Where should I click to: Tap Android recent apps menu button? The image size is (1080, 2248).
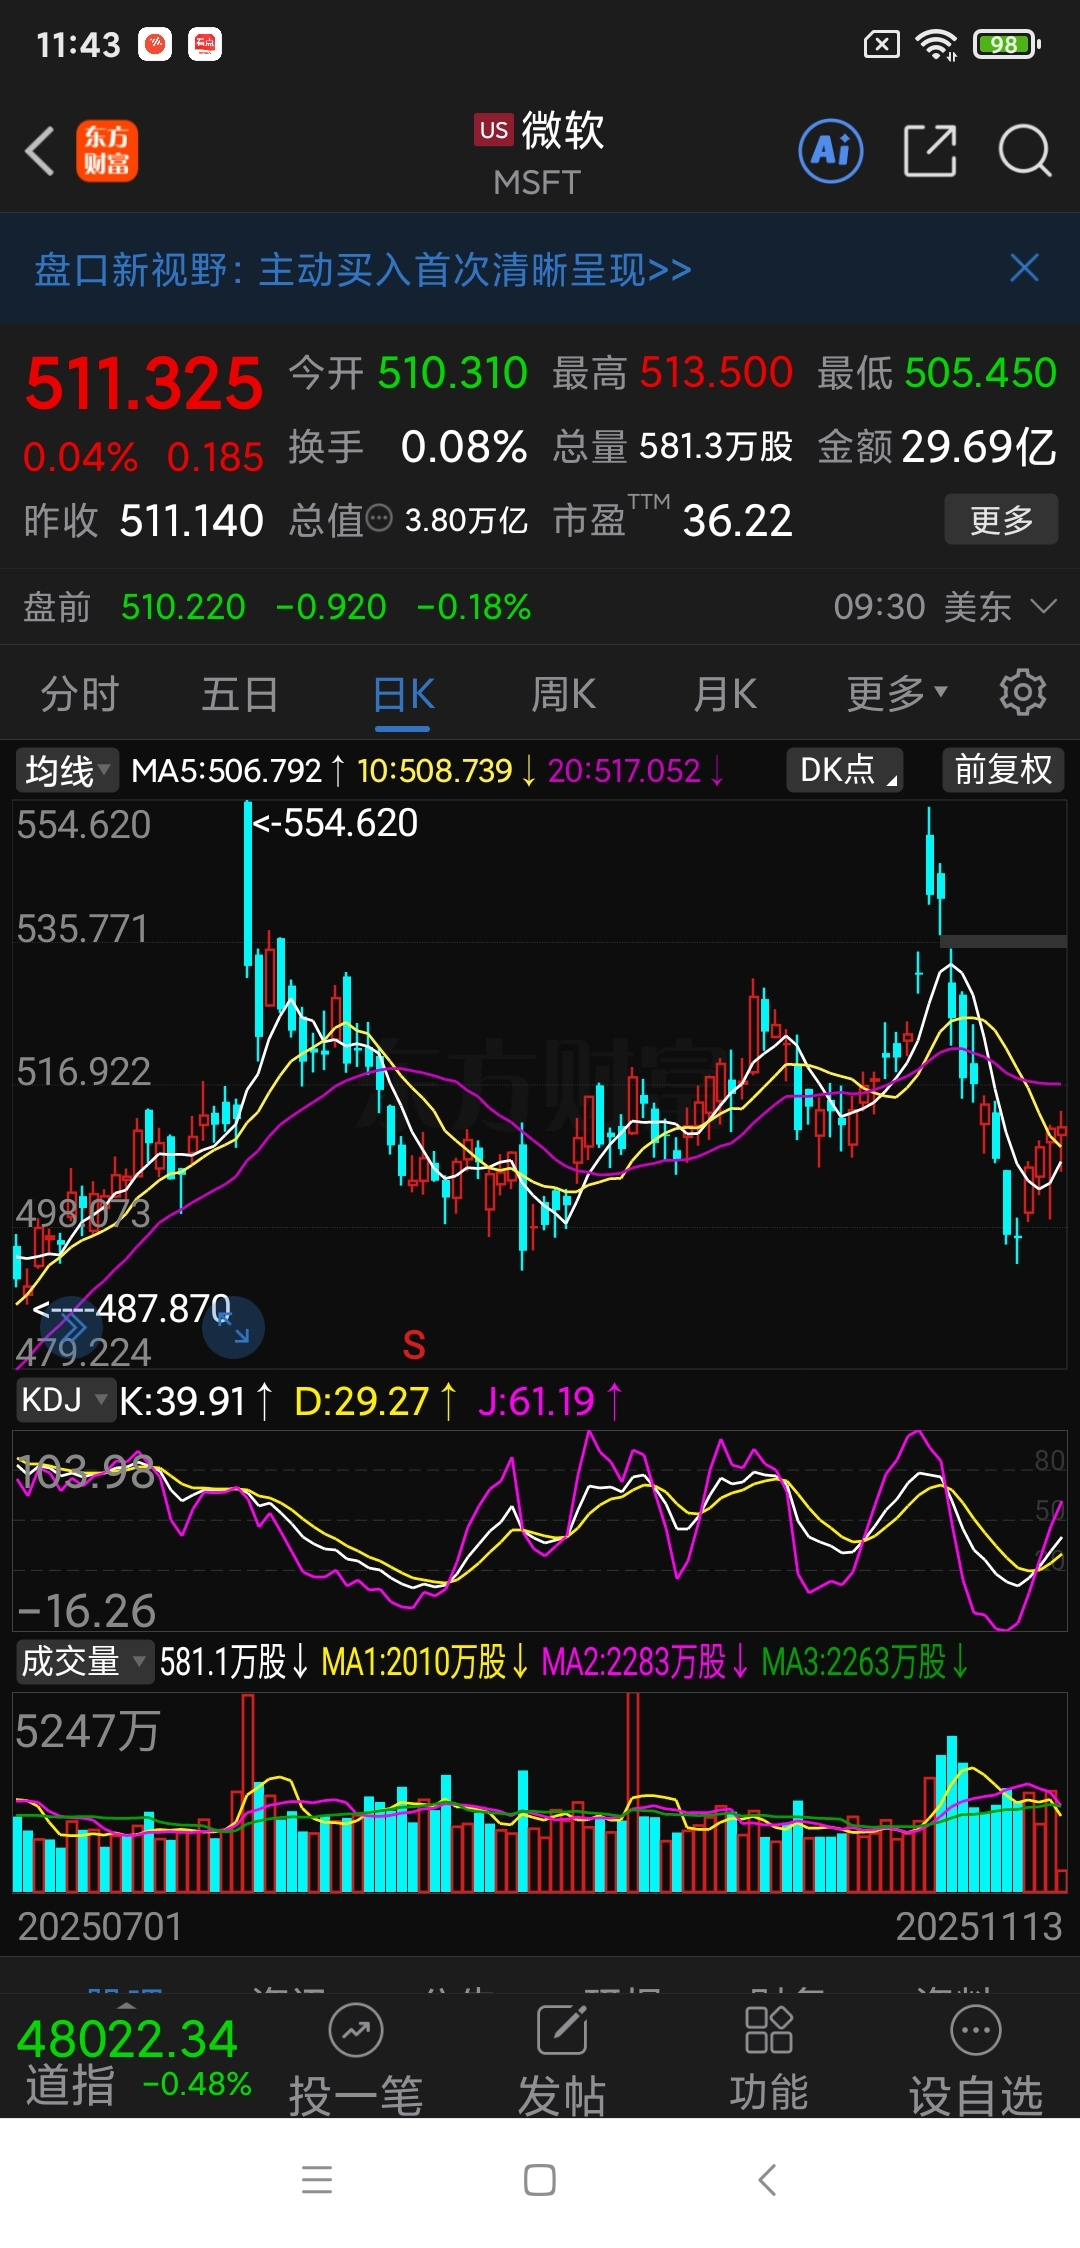coord(317,2179)
